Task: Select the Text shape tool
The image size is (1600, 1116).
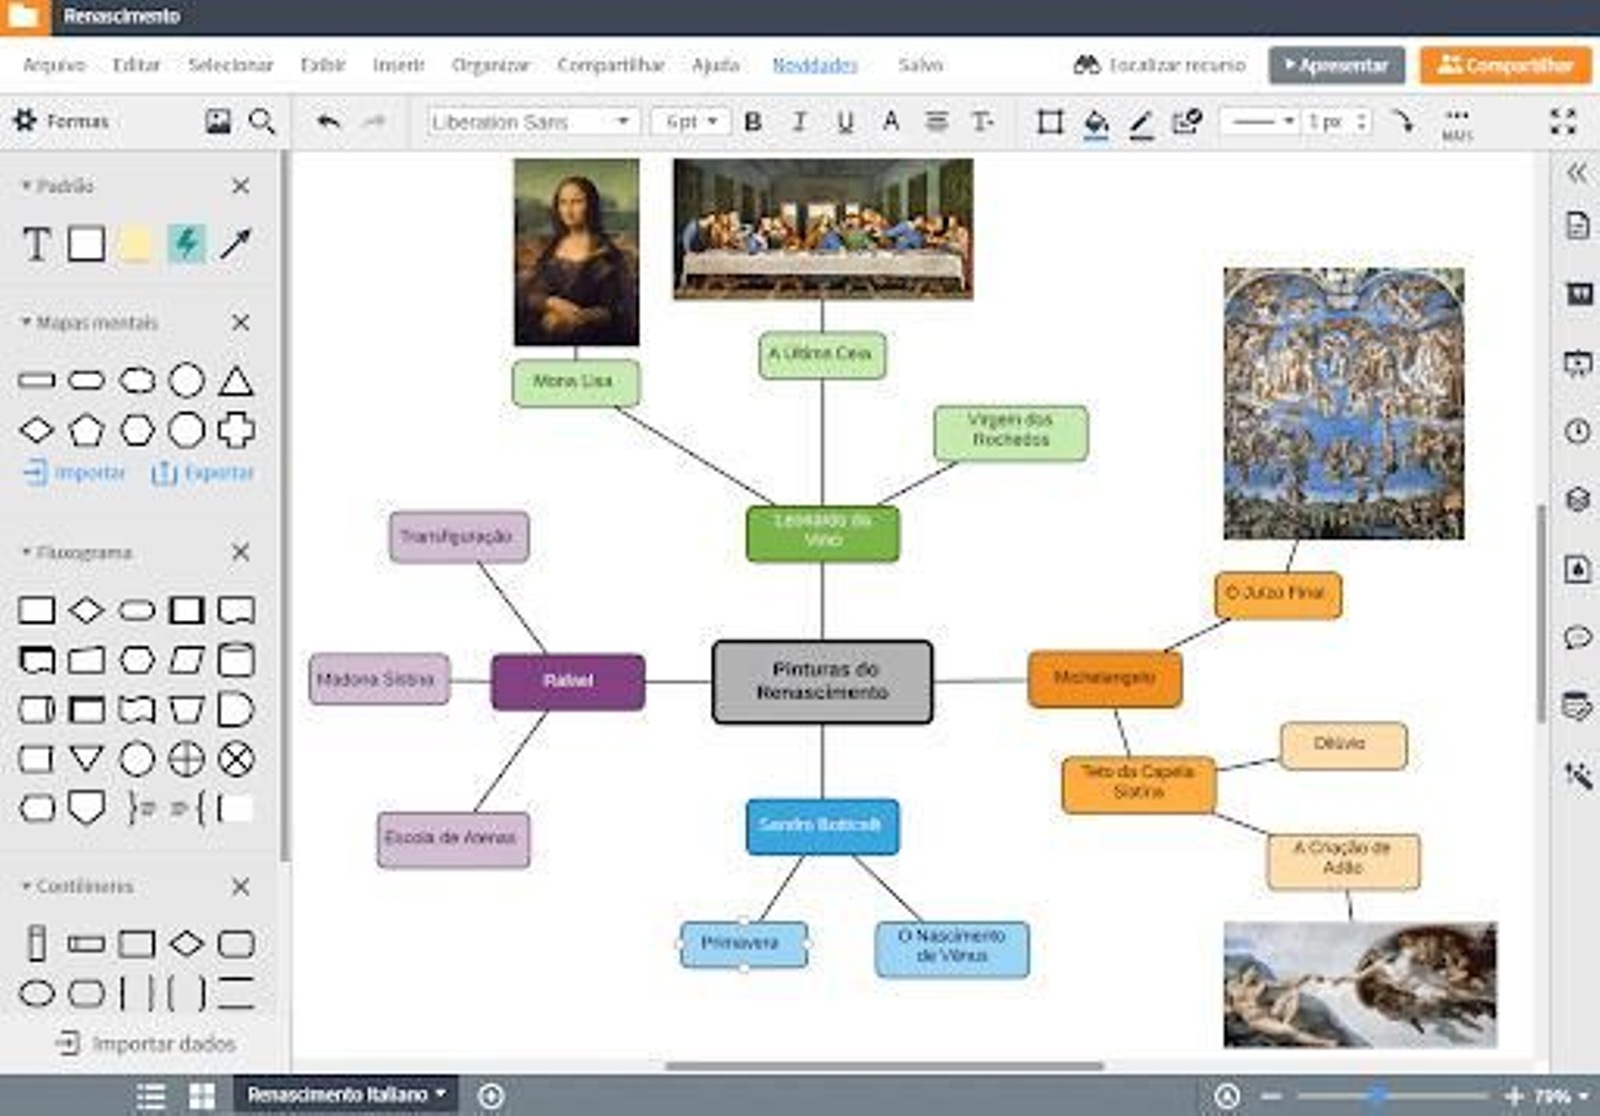Action: 37,243
